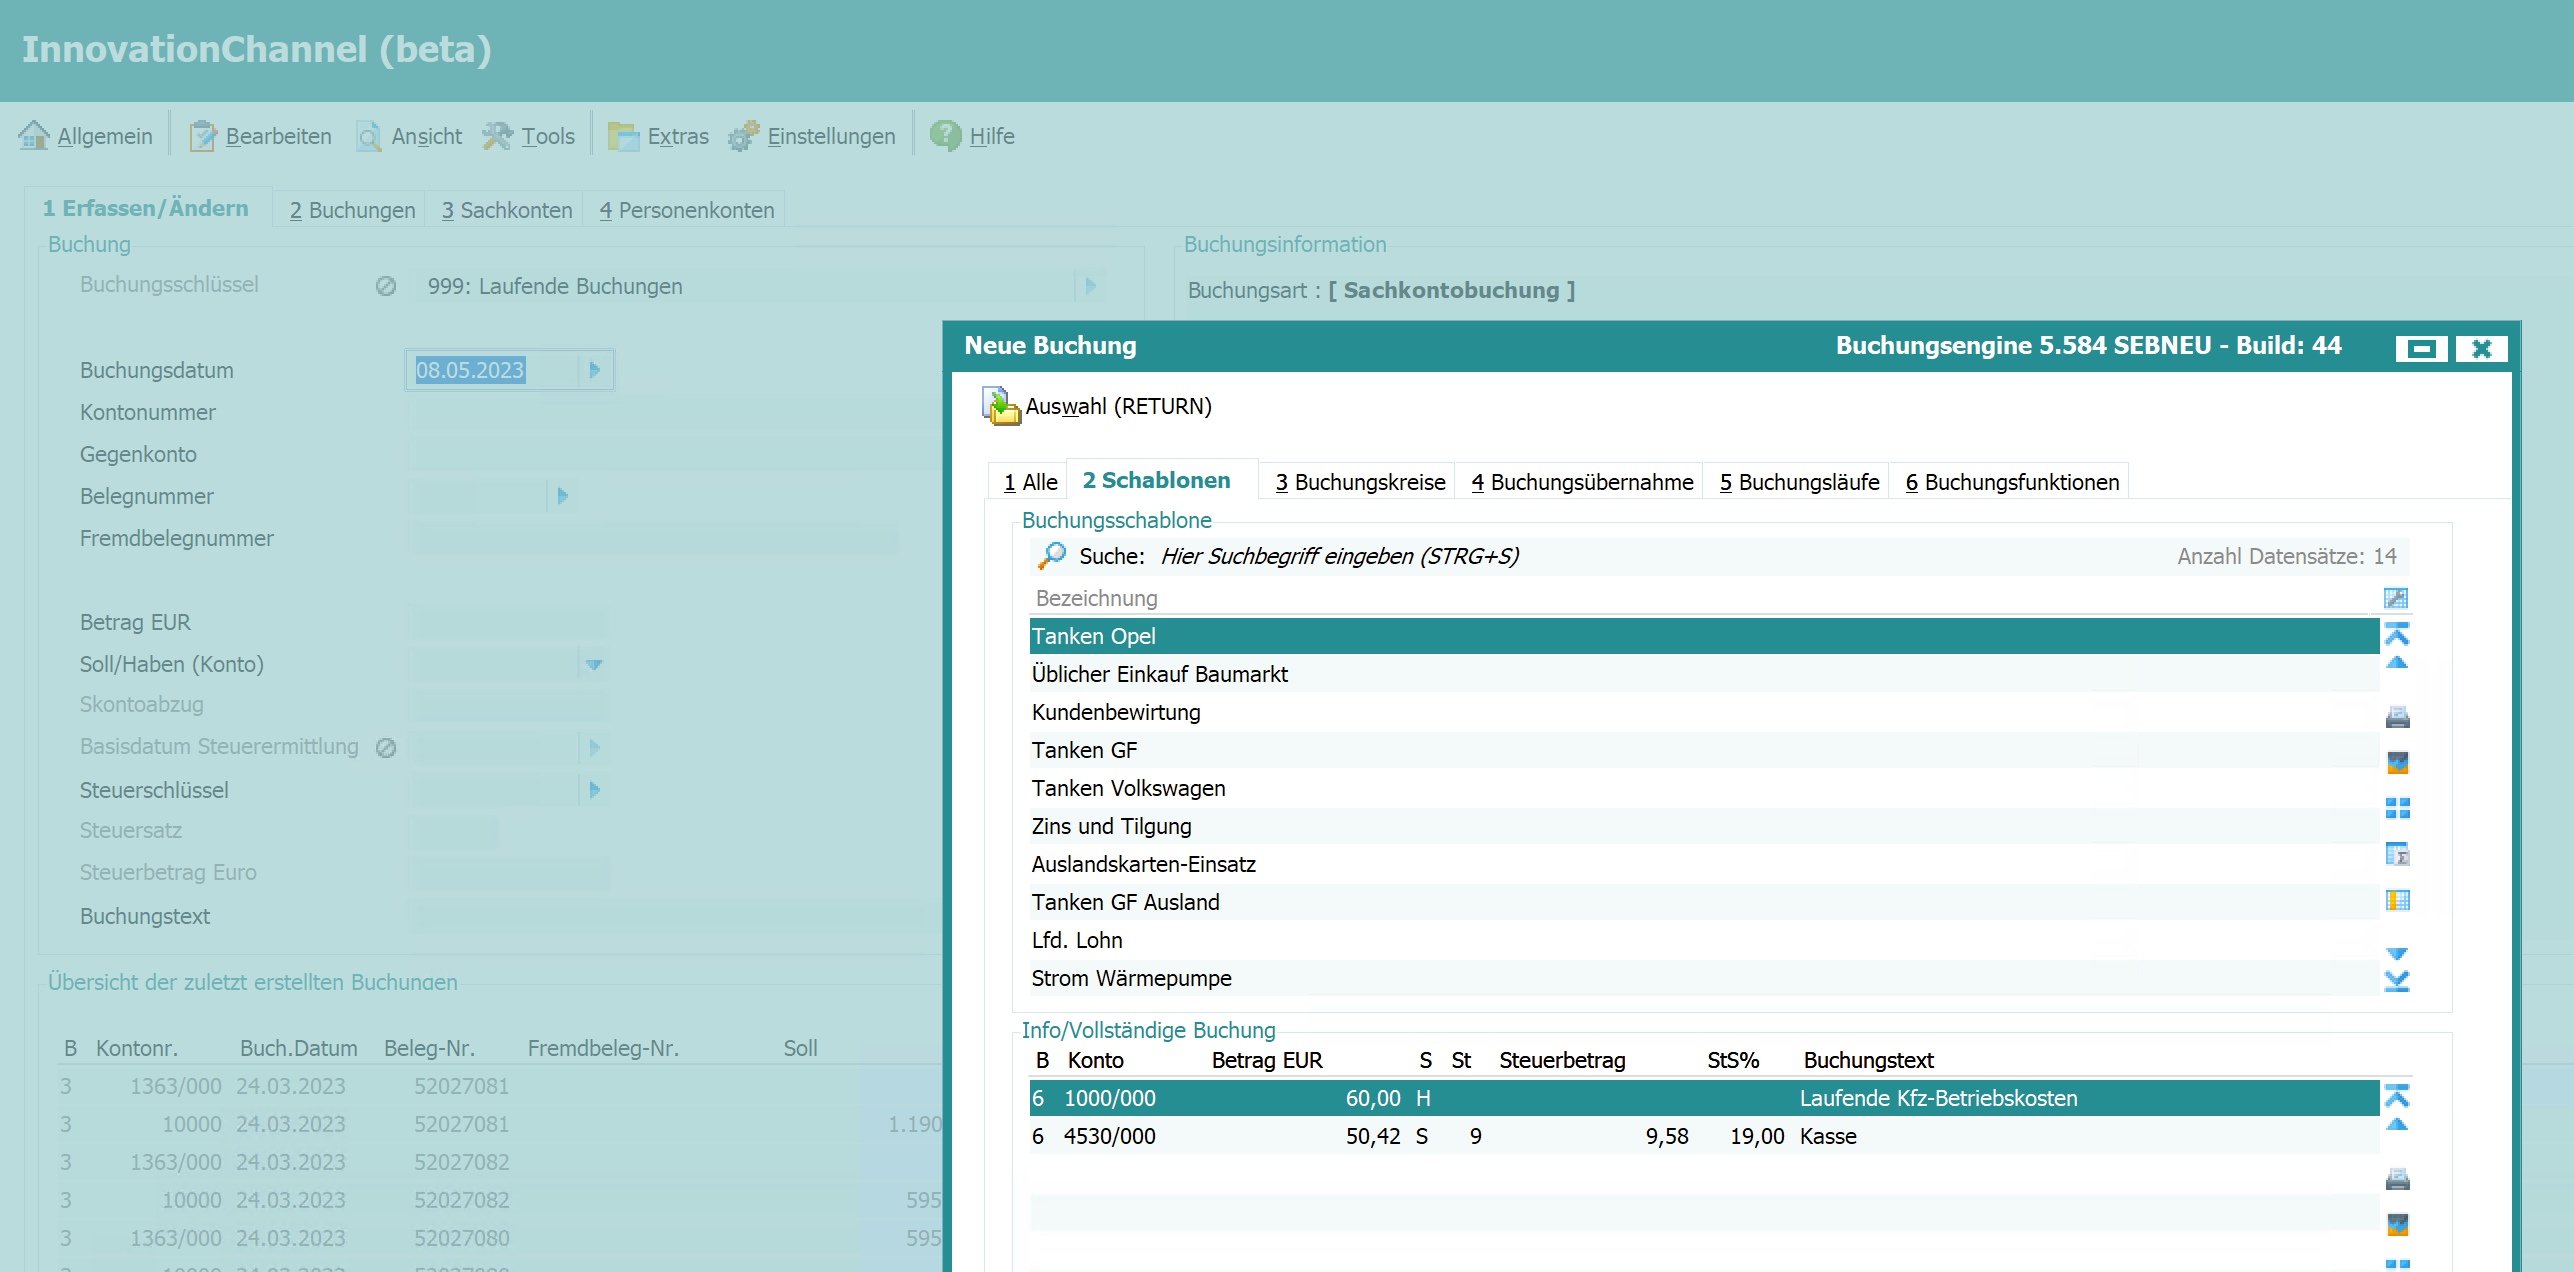The image size is (2574, 1272).
Task: Click search magnifier icon in Buchungsschablone
Action: (1051, 556)
